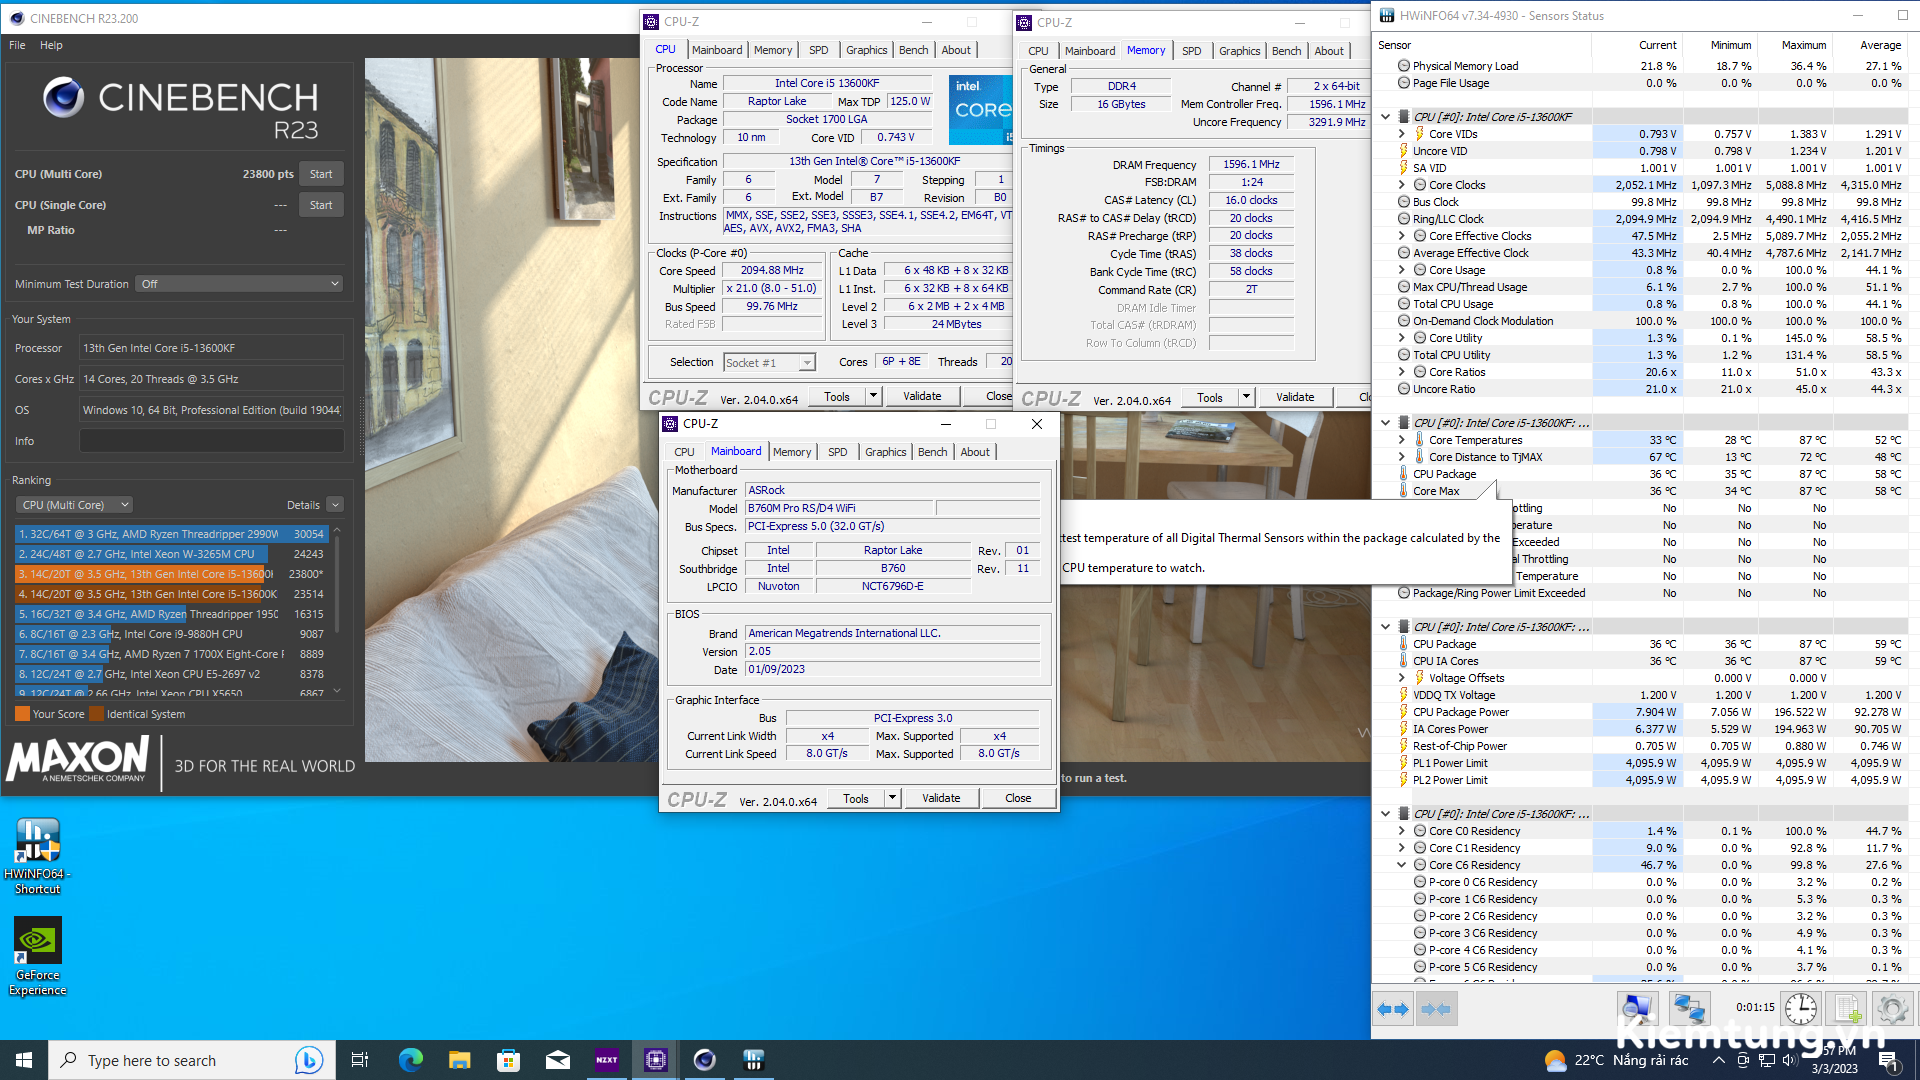The width and height of the screenshot is (1920, 1080).
Task: Click Validate in CPU-Z processor window
Action: [922, 396]
